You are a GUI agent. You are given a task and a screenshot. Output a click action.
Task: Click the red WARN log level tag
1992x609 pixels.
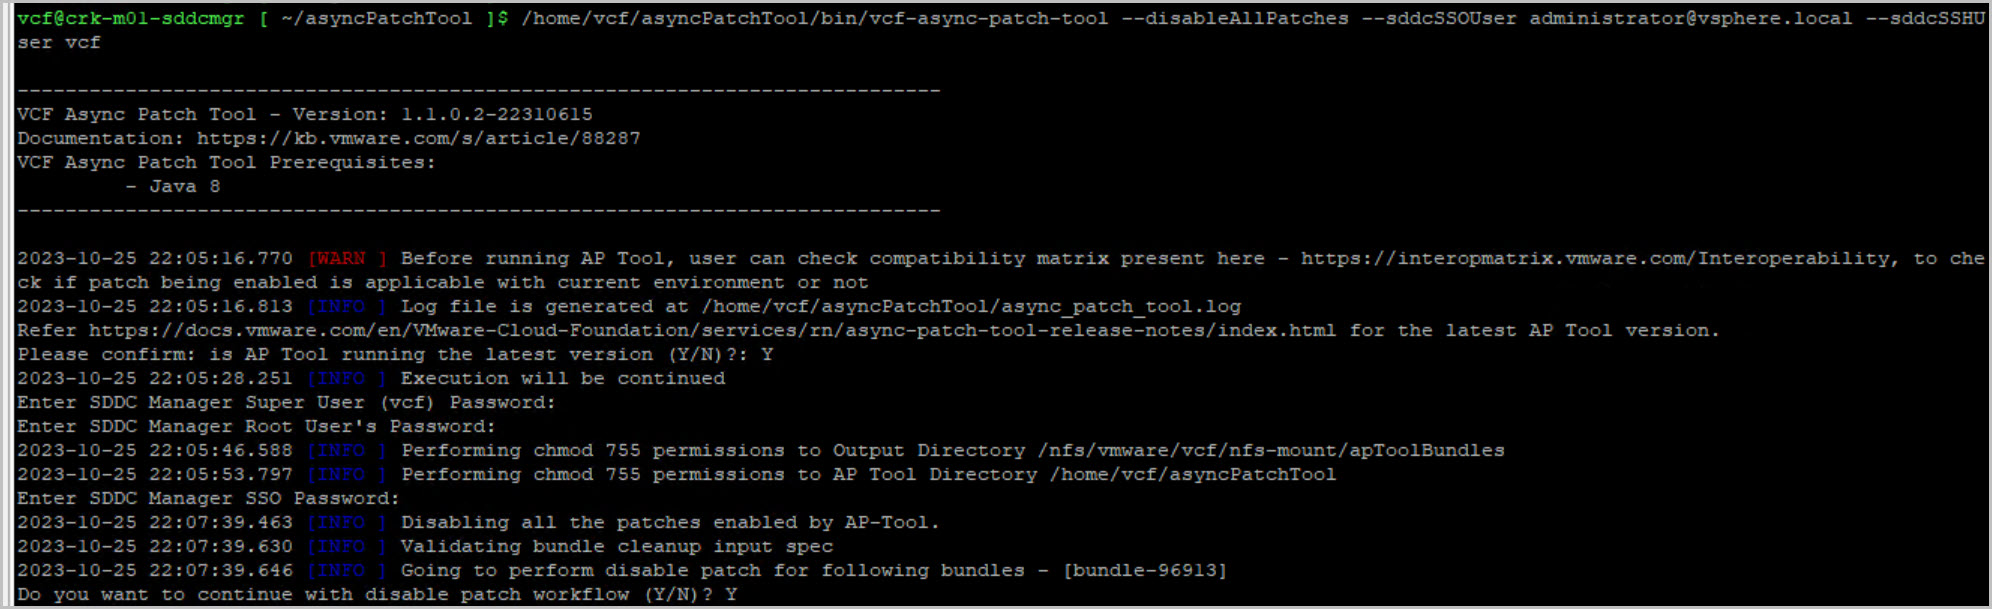[x=347, y=258]
